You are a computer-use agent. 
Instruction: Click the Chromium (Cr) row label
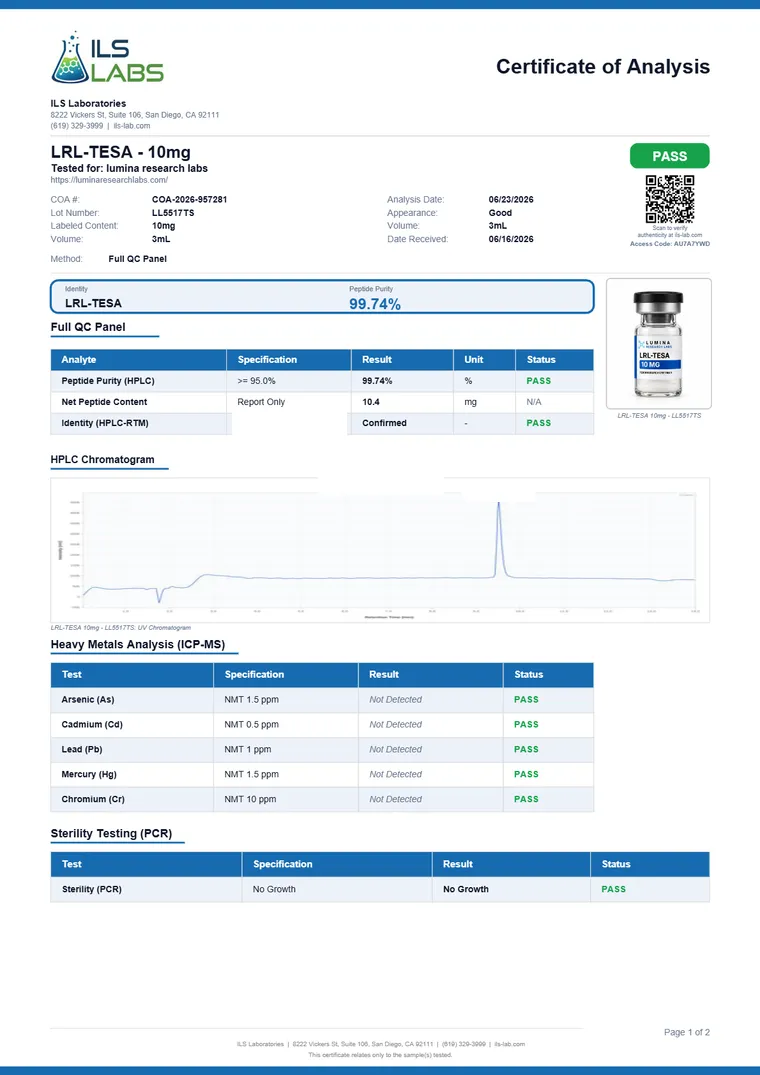(93, 799)
